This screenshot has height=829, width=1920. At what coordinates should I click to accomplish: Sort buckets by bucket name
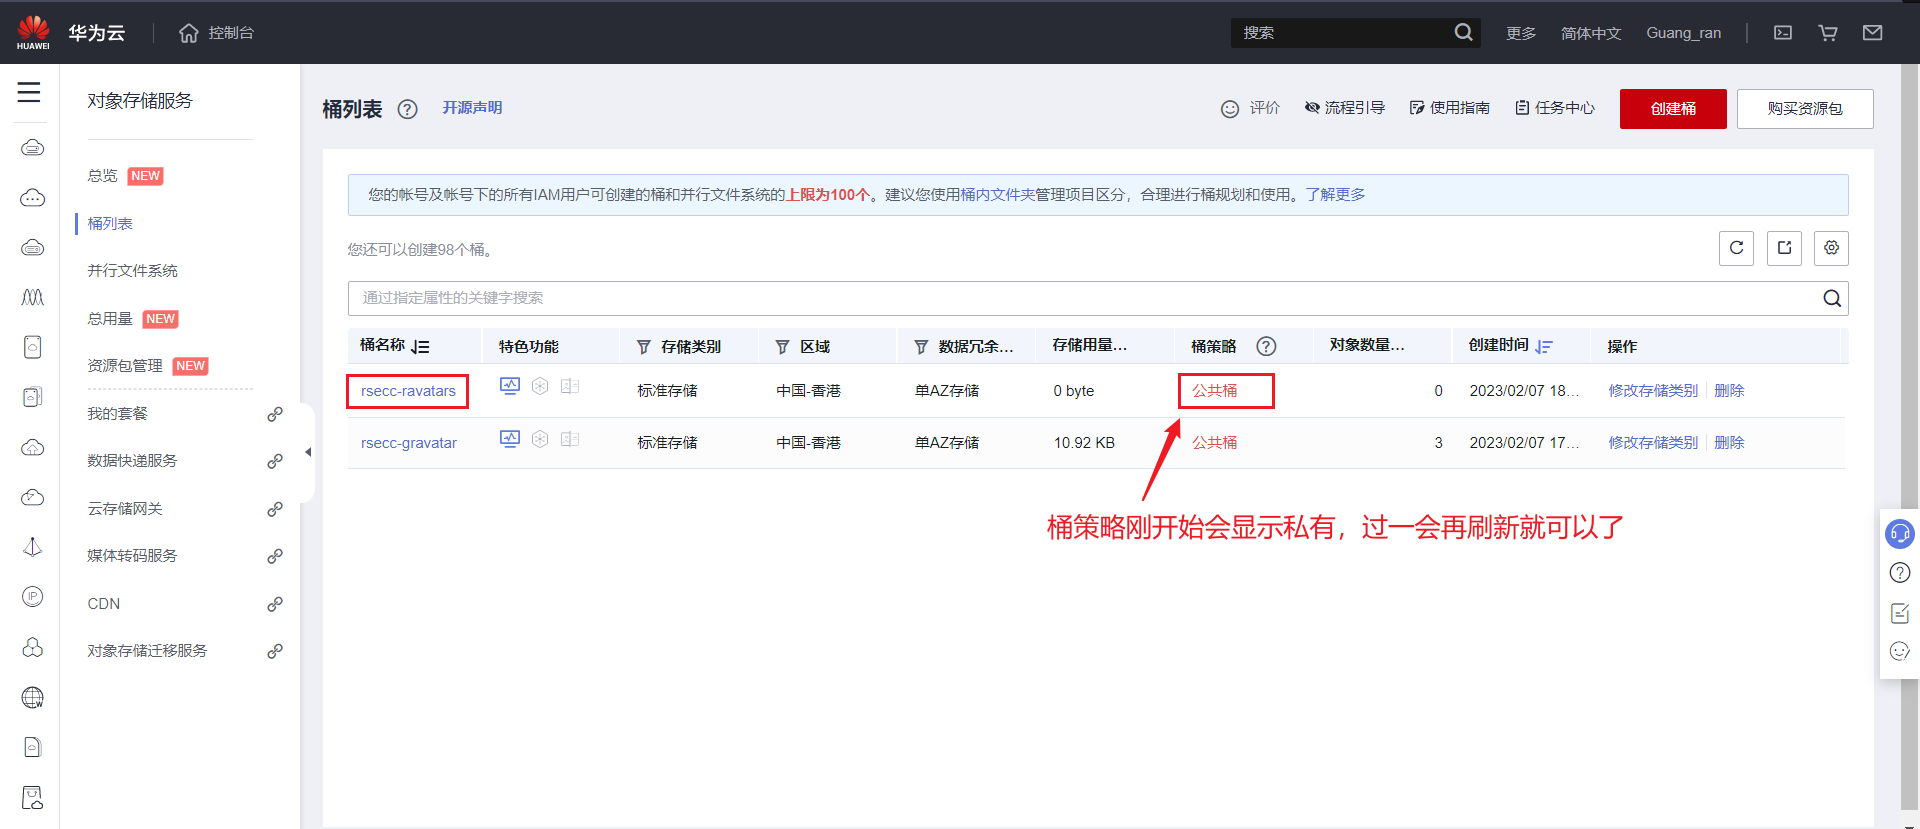click(x=420, y=346)
